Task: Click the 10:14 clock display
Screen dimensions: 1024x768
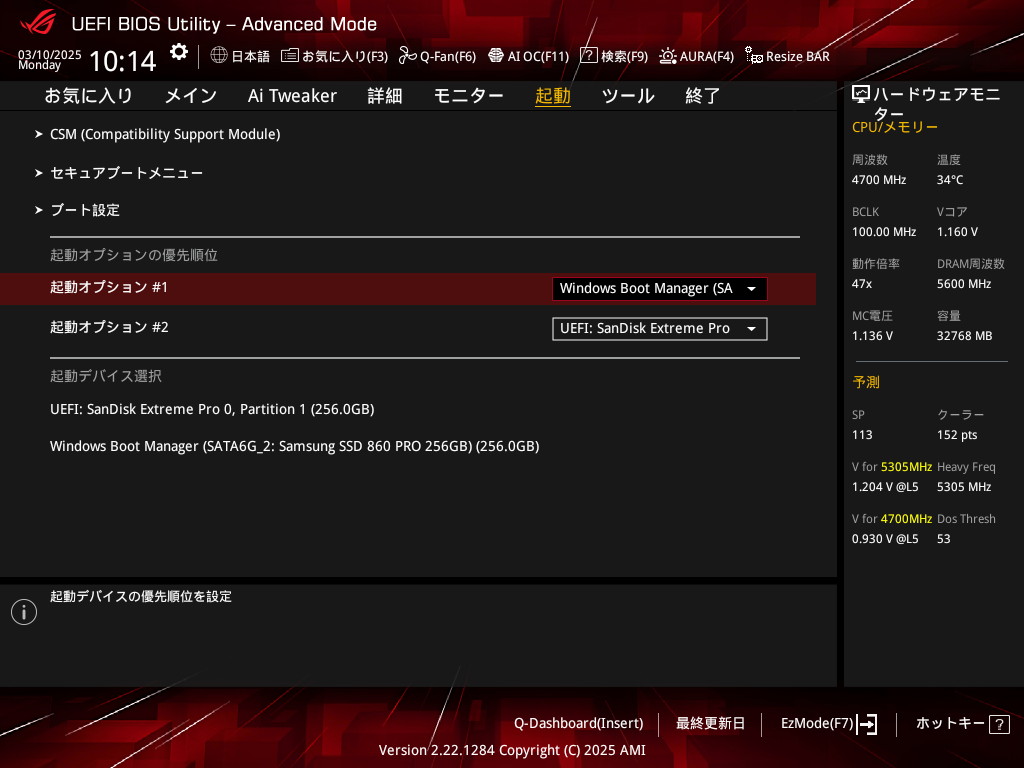Action: click(x=123, y=61)
